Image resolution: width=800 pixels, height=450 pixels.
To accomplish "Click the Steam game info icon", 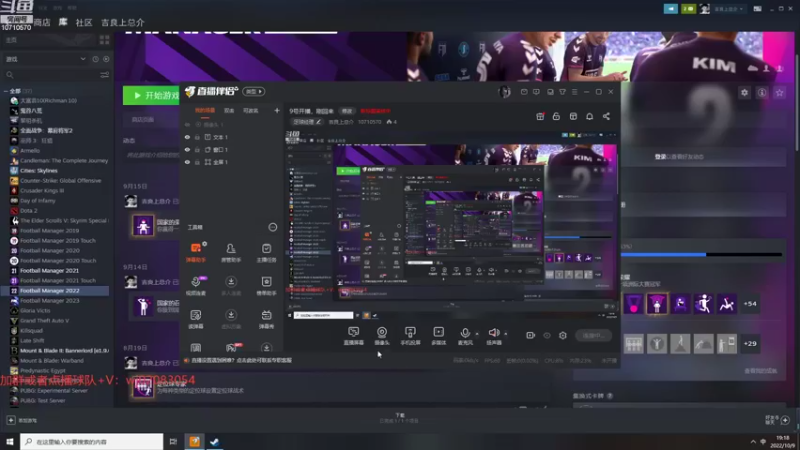I will pos(762,93).
